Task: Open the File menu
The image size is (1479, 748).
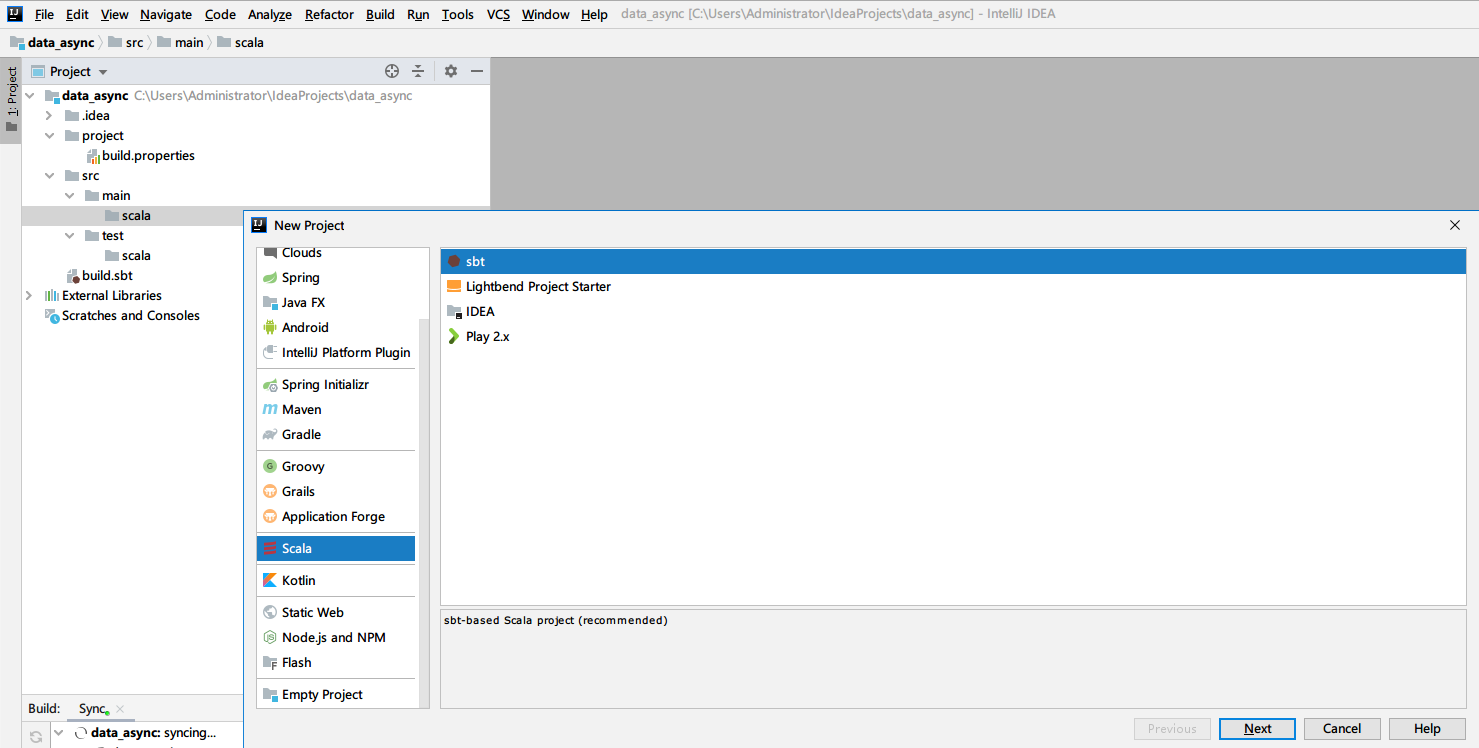Action: pyautogui.click(x=45, y=15)
